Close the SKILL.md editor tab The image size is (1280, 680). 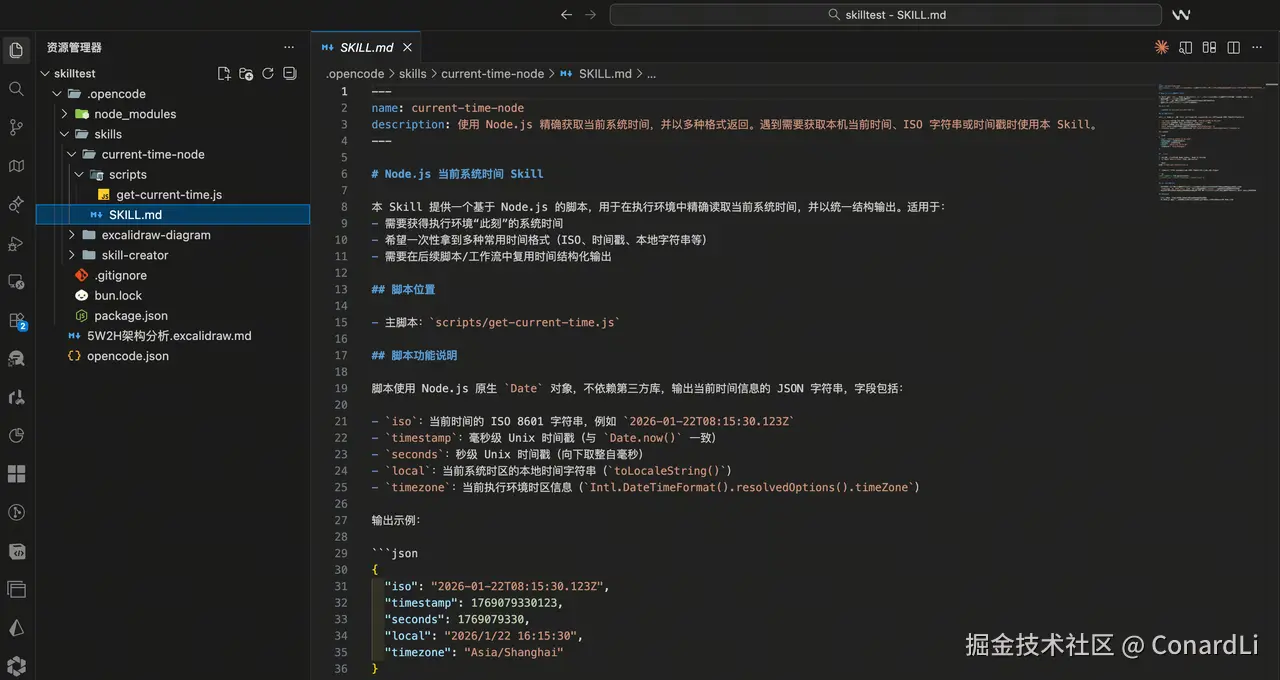pyautogui.click(x=407, y=47)
